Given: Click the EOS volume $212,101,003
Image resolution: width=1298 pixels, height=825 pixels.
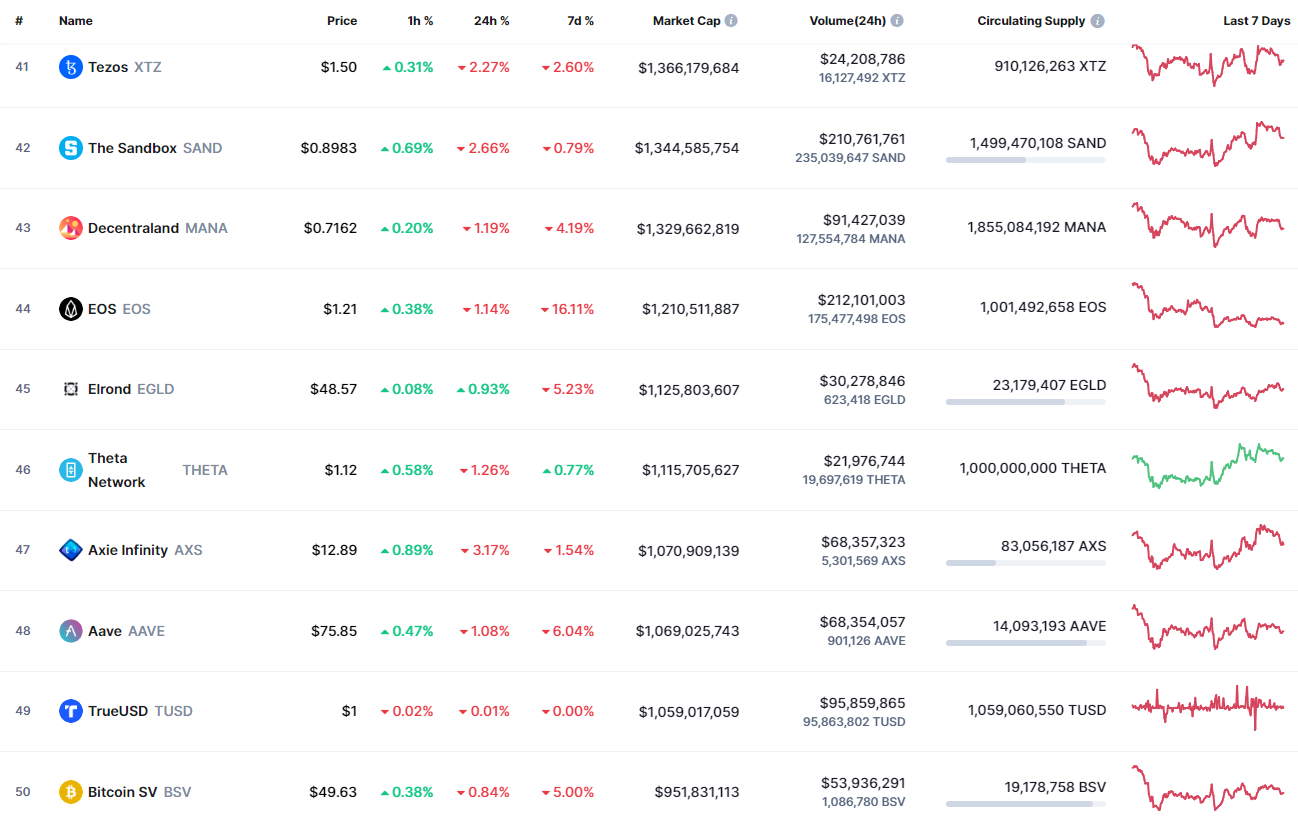Looking at the screenshot, I should (862, 300).
